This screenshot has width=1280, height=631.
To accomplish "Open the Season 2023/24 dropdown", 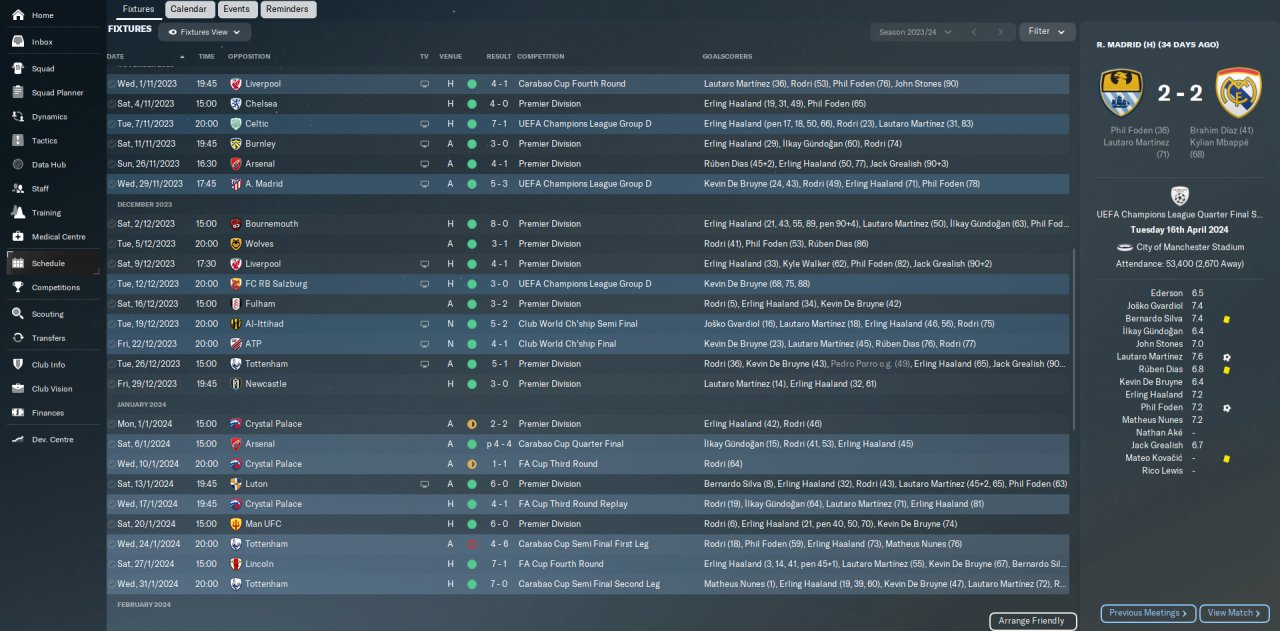I will [915, 32].
